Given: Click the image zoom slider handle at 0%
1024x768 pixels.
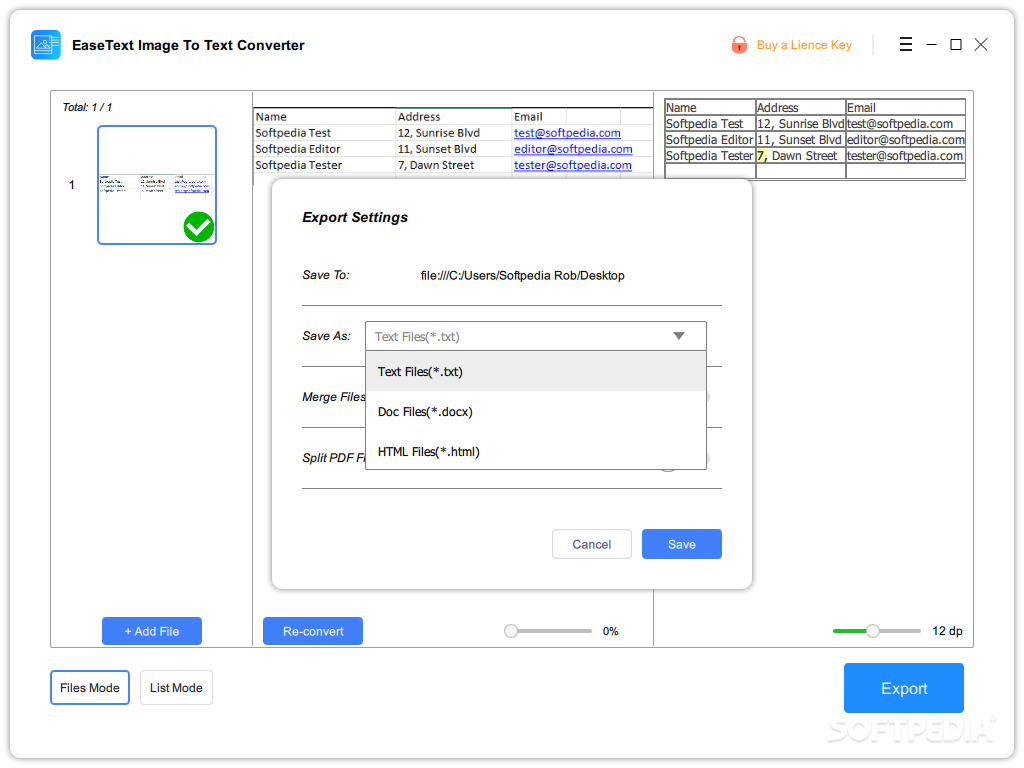Looking at the screenshot, I should coord(511,631).
